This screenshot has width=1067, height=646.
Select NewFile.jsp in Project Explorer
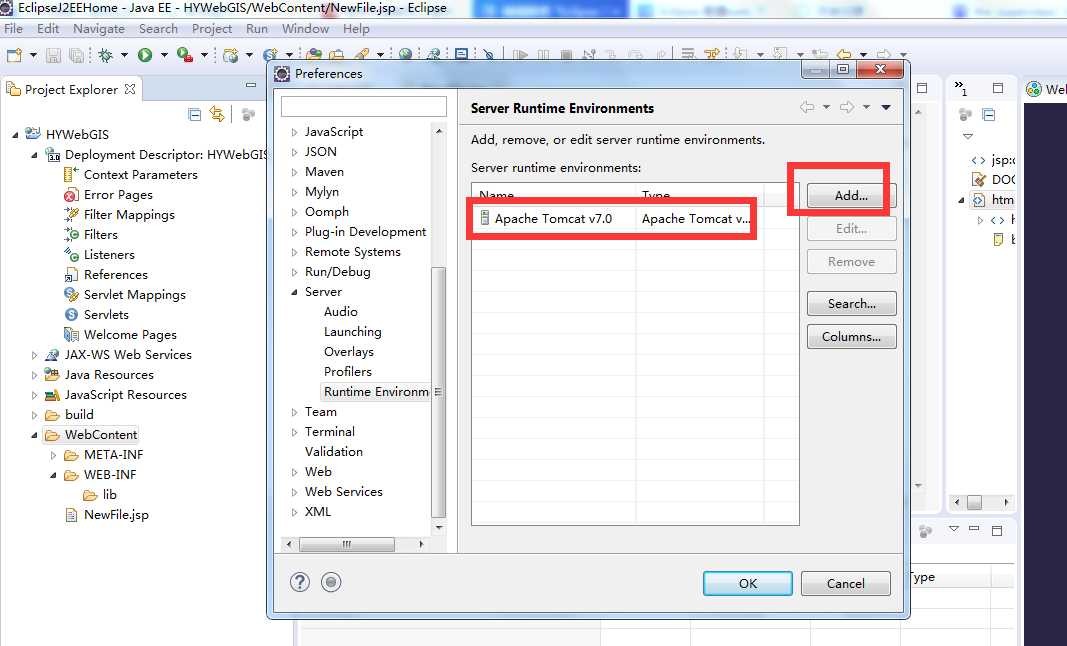(116, 515)
